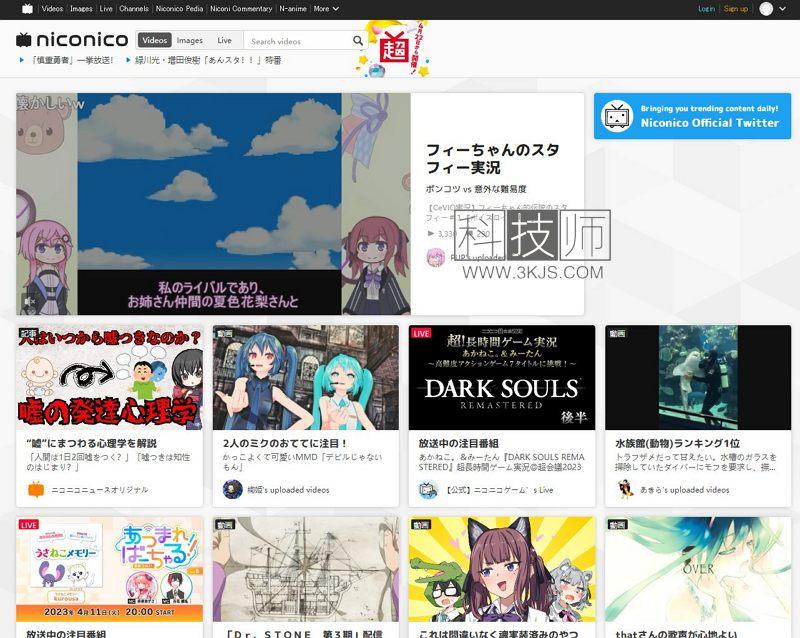Screen dimensions: 800x638
Task: Open the DARK SOULS Remastered live thumbnail
Action: 502,378
